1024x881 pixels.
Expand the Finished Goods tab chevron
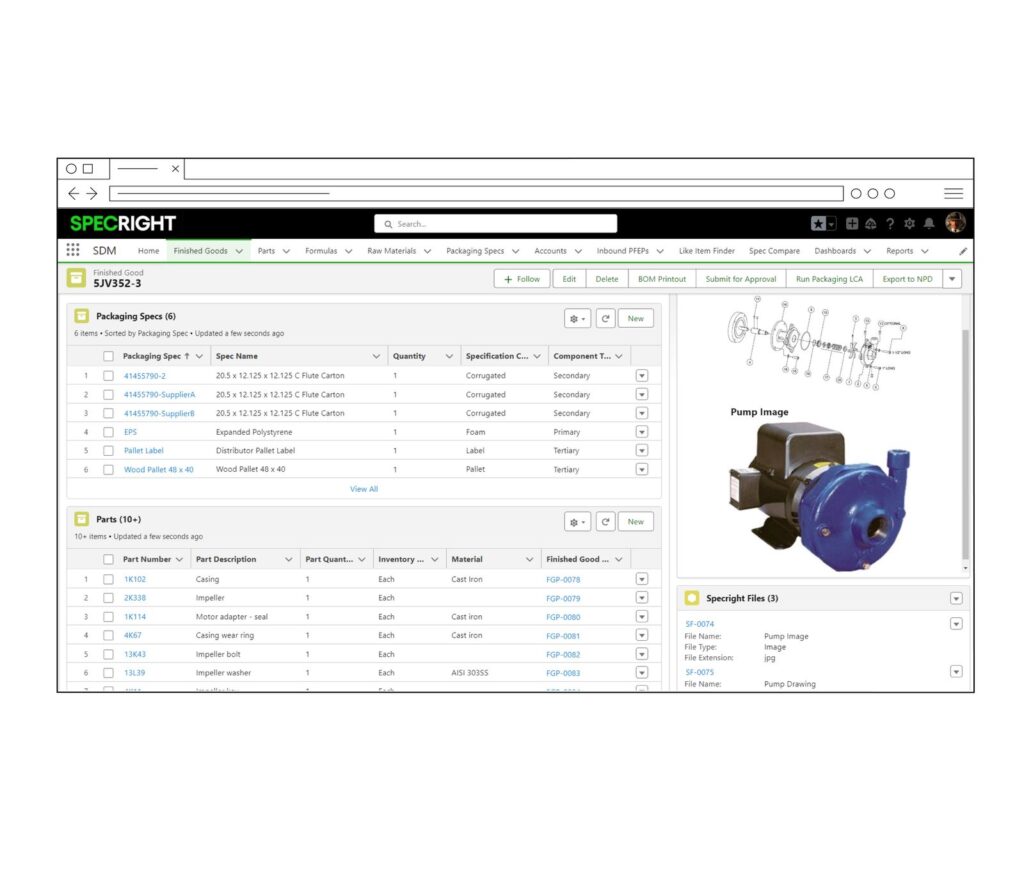[239, 251]
